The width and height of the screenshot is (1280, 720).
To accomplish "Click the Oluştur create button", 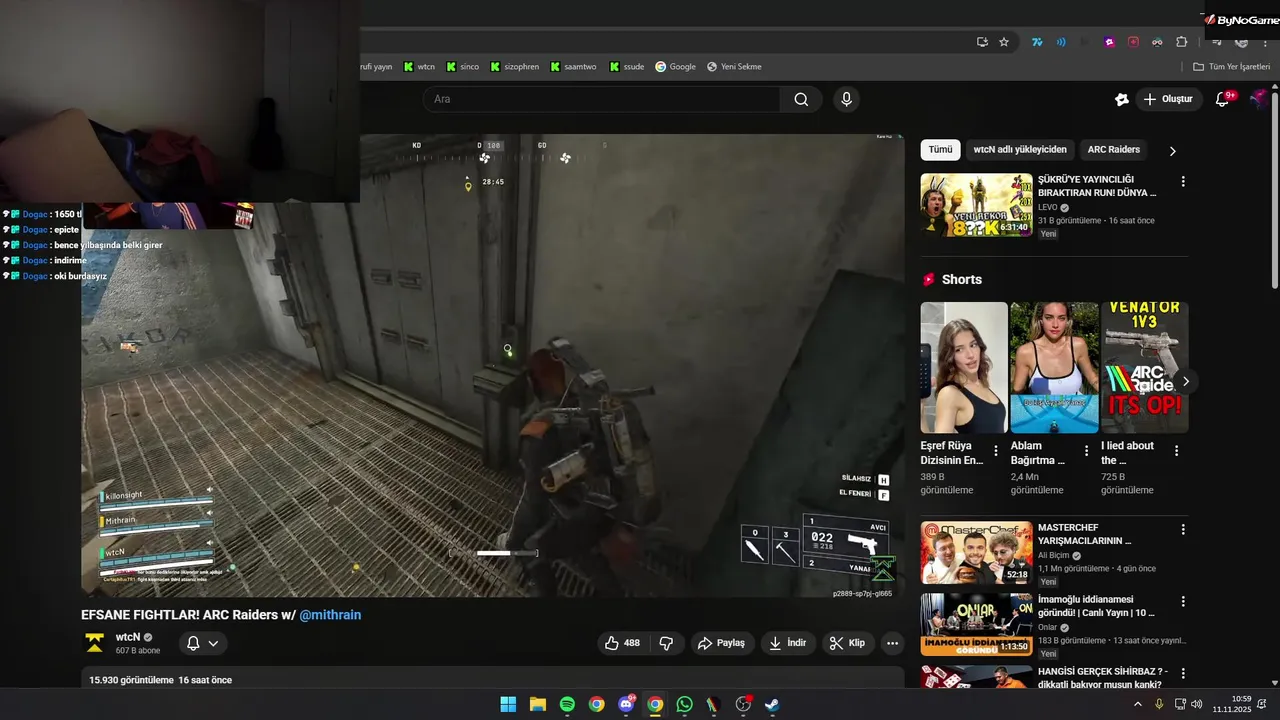I will click(1168, 99).
